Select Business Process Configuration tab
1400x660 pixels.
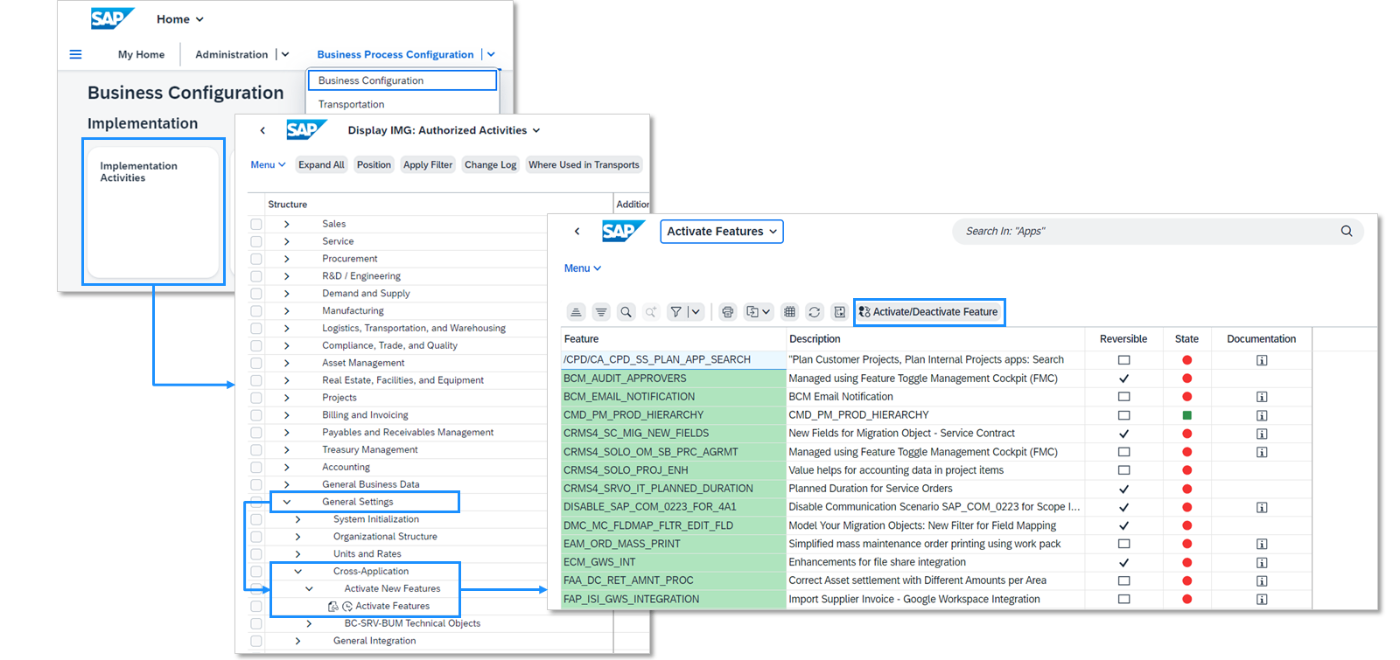tap(395, 55)
